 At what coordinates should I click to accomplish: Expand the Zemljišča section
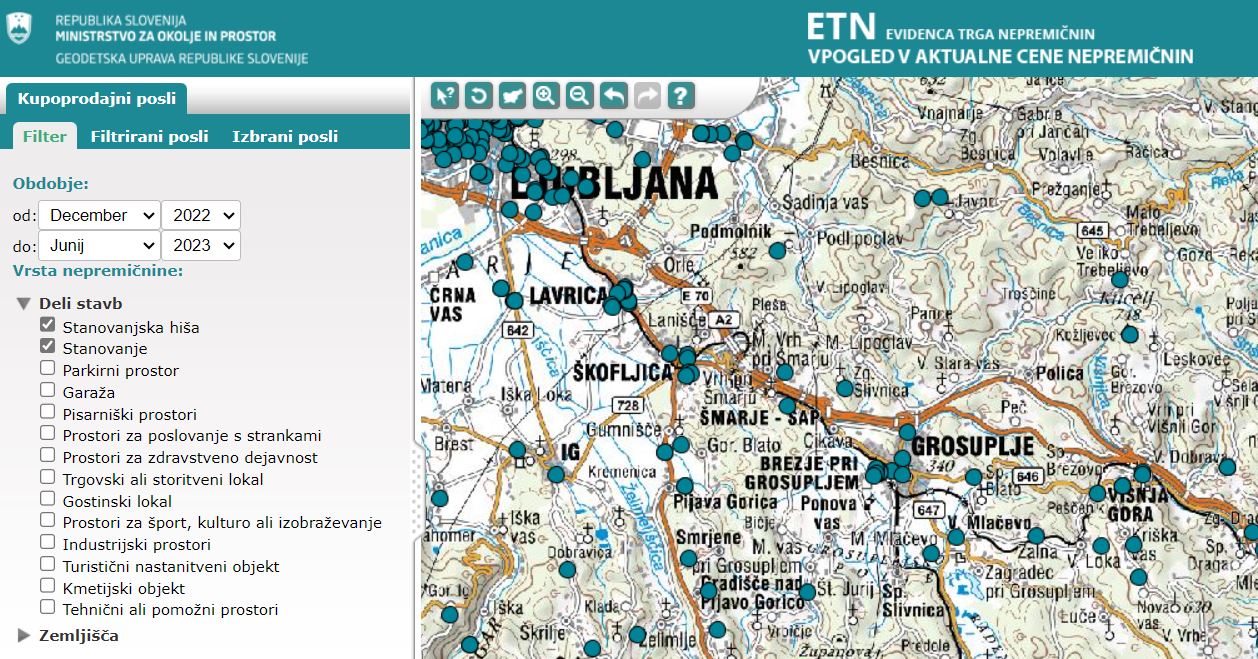[24, 635]
